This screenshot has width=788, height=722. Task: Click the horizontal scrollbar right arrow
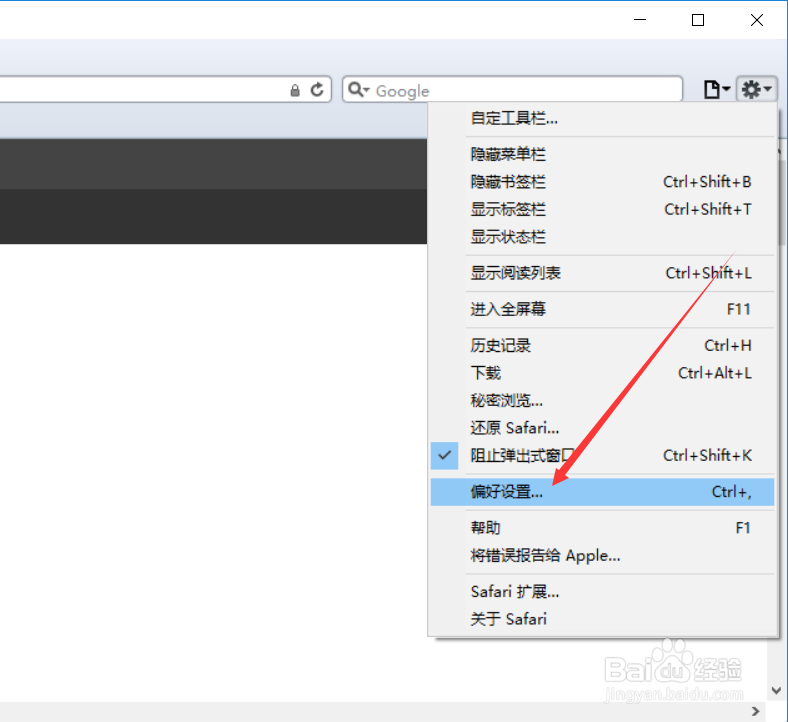[x=755, y=711]
